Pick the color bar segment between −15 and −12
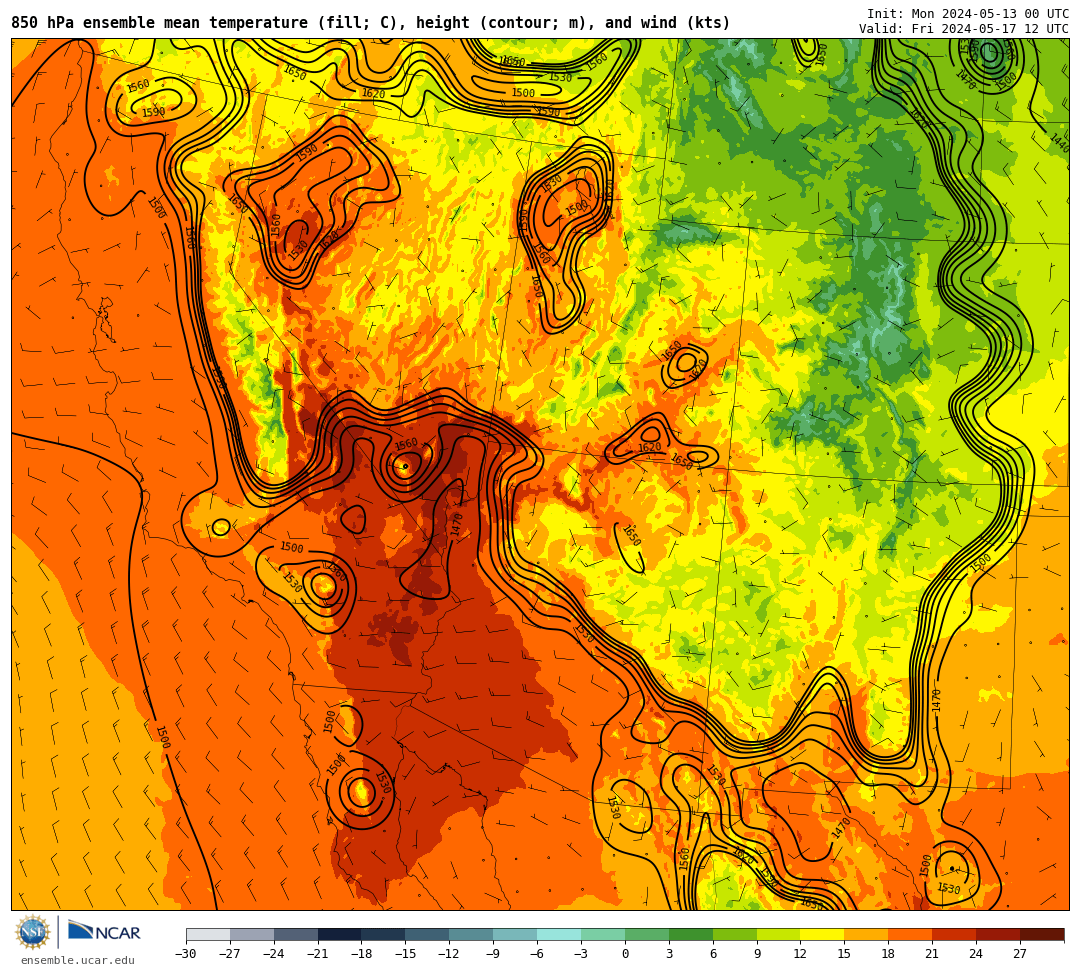This screenshot has height=973, width=1080. (428, 934)
